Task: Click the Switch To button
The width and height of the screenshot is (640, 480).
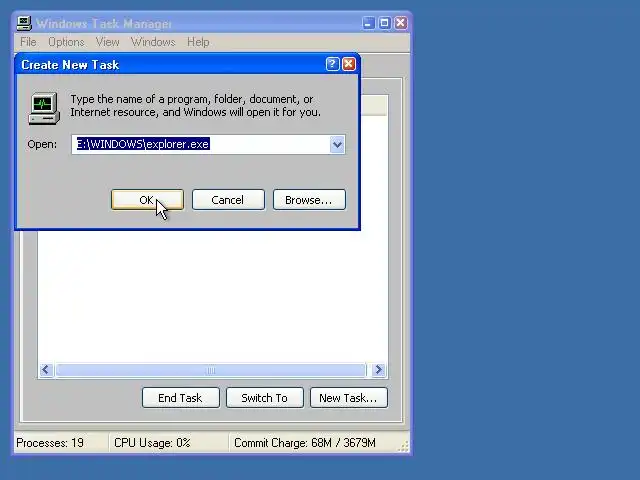Action: point(265,398)
